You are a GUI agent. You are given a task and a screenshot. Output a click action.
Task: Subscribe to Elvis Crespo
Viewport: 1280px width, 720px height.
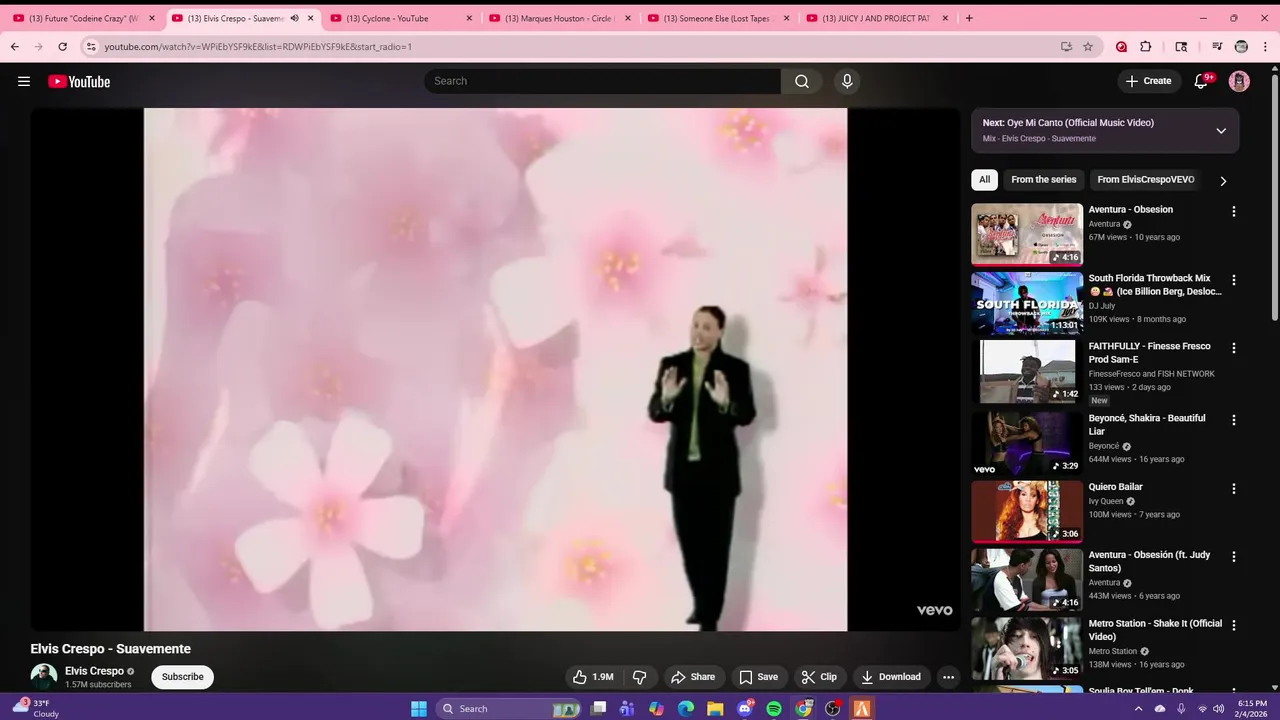point(183,677)
